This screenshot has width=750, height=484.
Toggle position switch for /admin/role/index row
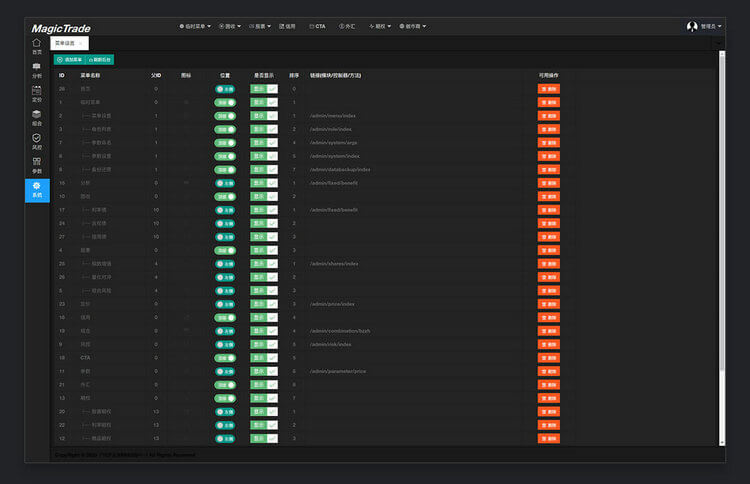point(225,129)
